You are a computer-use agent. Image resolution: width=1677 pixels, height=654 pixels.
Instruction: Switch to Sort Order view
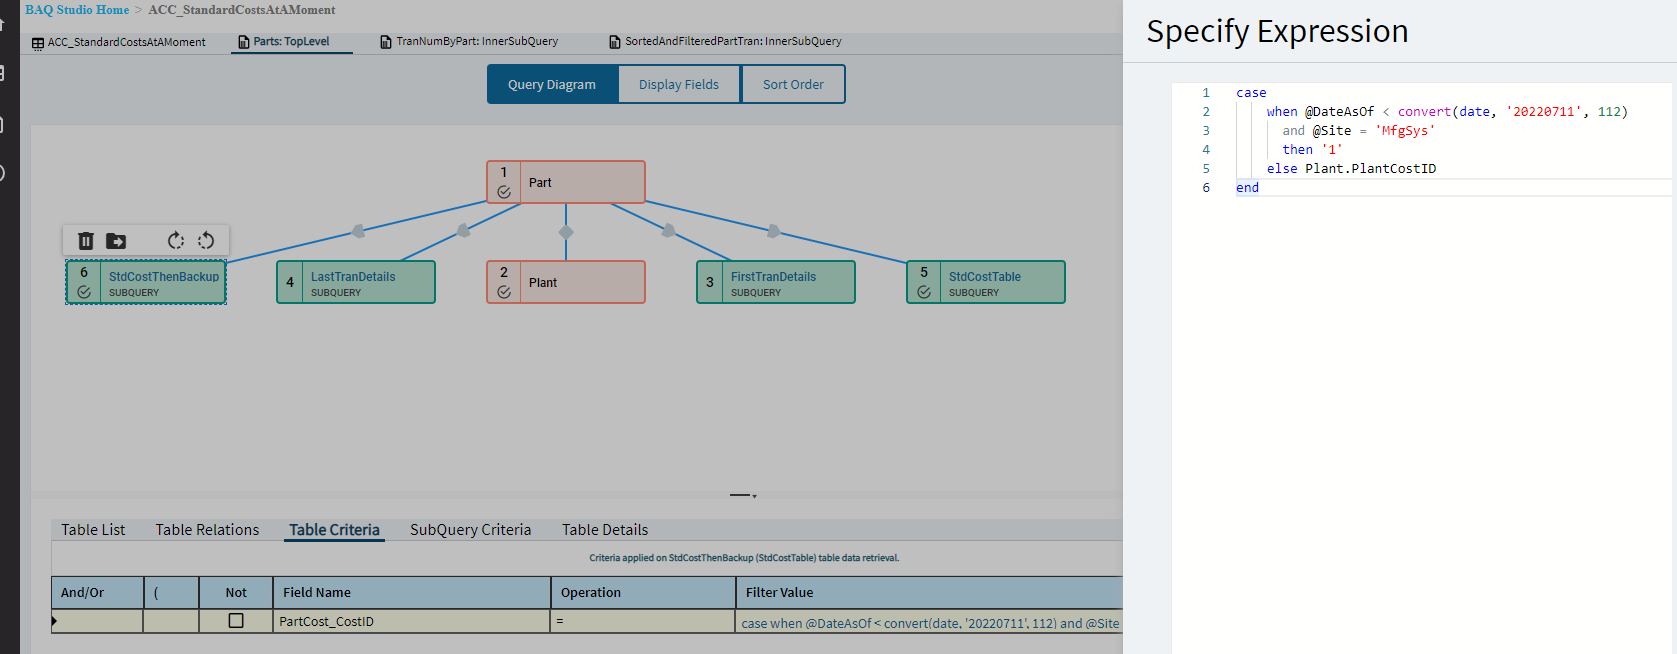(x=793, y=84)
